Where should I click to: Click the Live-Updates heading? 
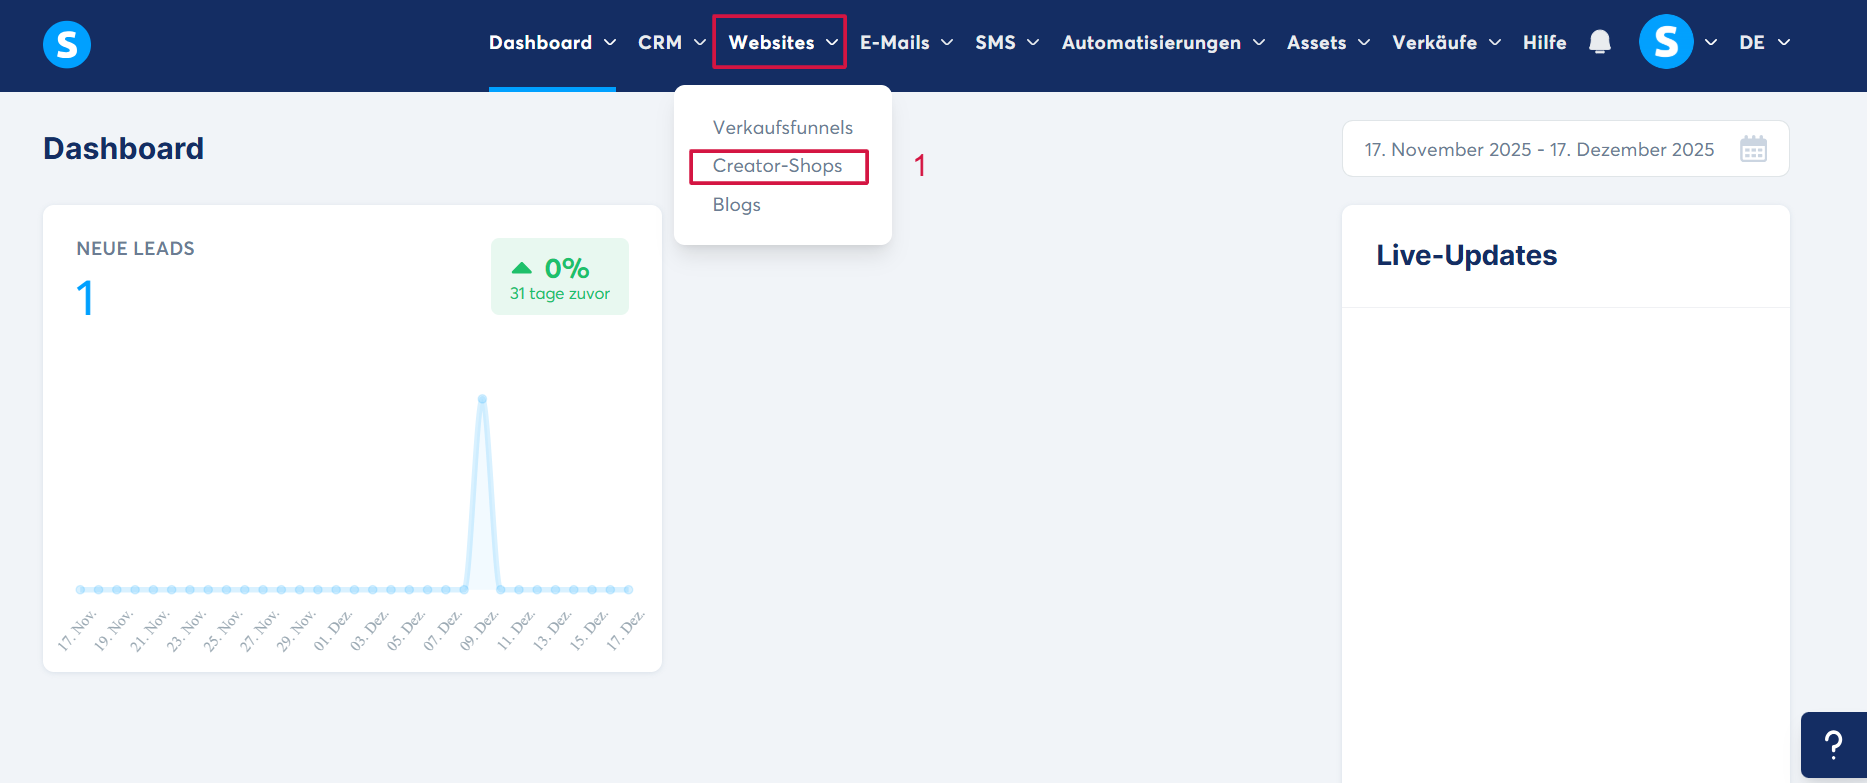pyautogui.click(x=1467, y=255)
